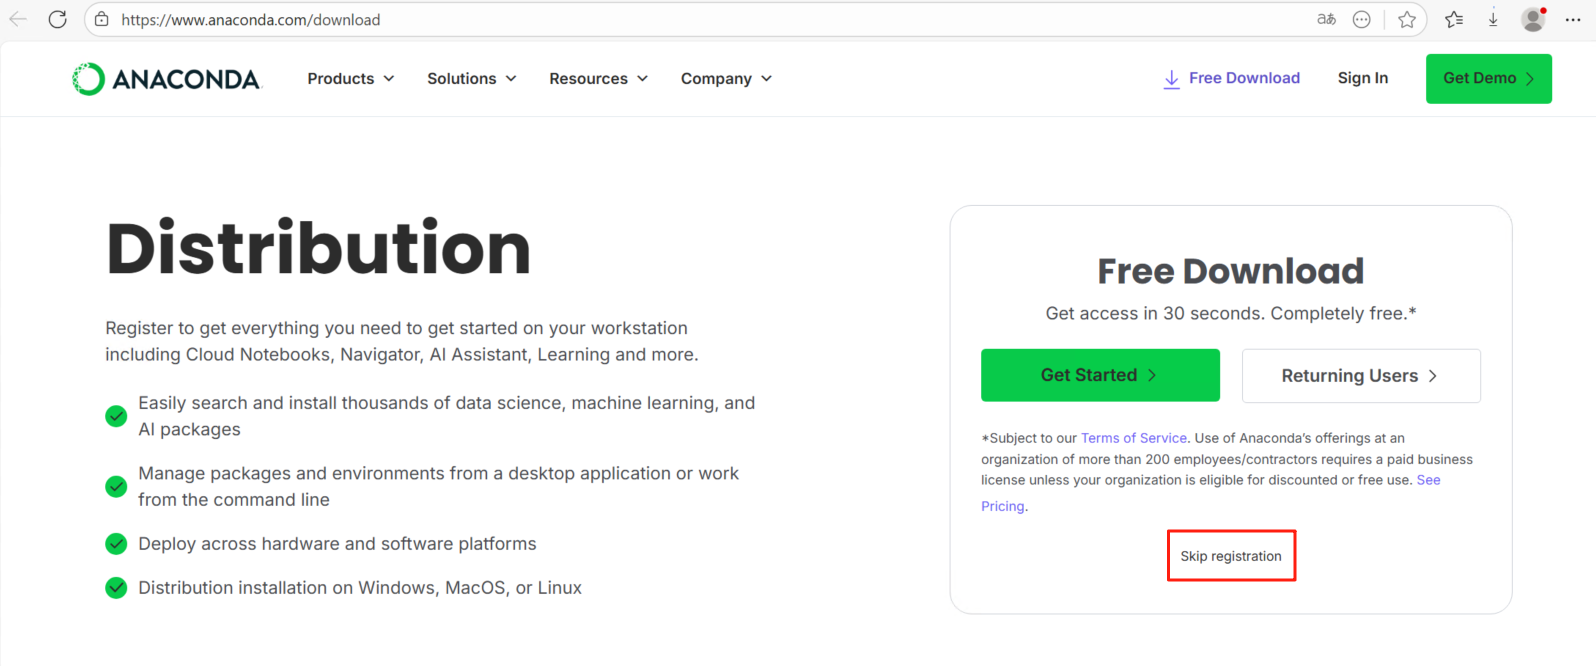The image size is (1596, 666).
Task: Expand the Products menu
Action: (351, 78)
